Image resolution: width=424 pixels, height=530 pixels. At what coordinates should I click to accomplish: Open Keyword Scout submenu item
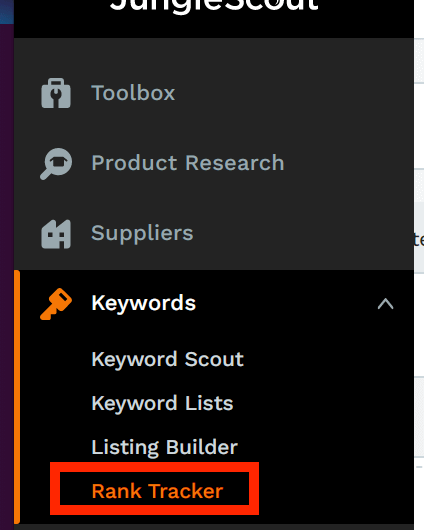coord(167,359)
